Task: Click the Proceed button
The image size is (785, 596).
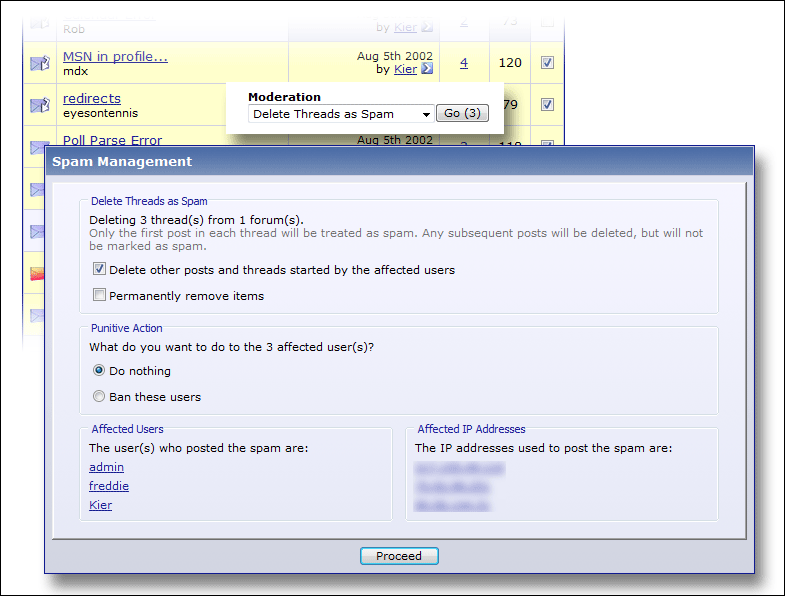Action: 399,556
